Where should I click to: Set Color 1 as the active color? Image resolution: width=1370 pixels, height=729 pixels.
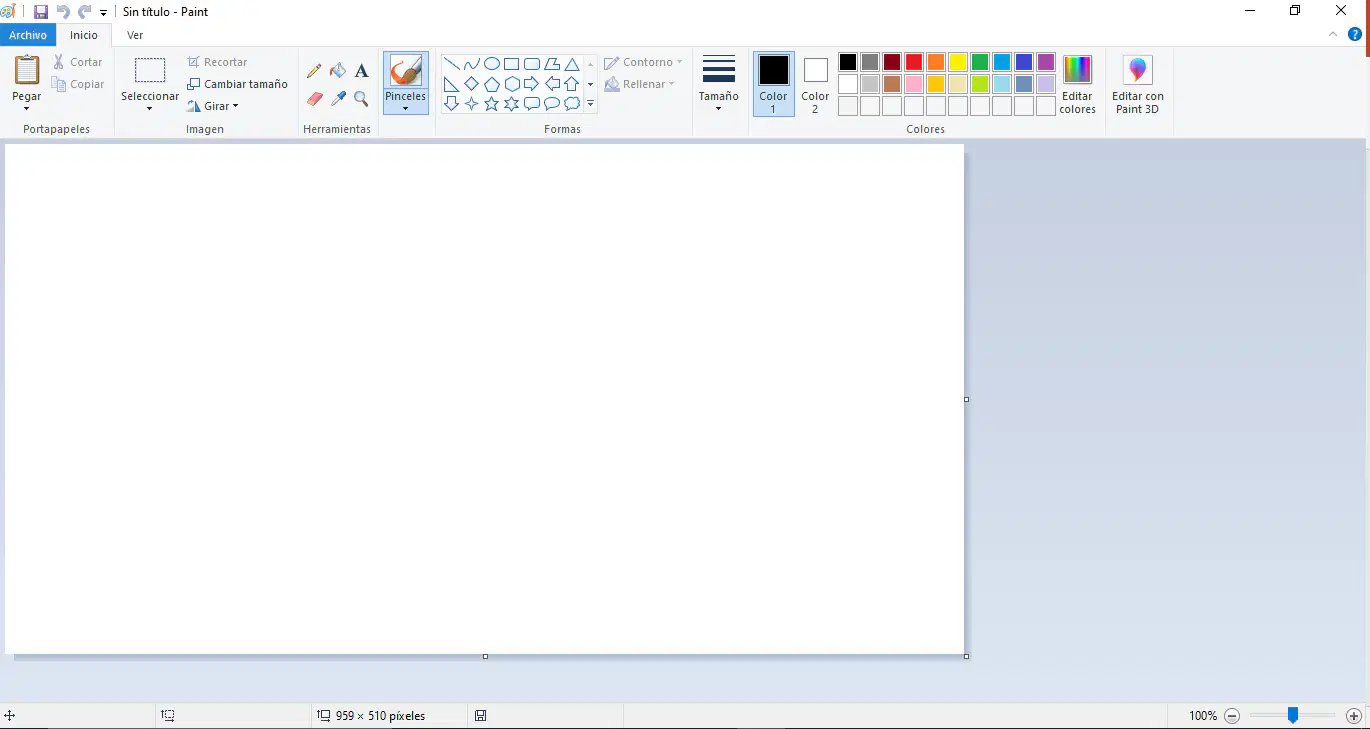[774, 84]
